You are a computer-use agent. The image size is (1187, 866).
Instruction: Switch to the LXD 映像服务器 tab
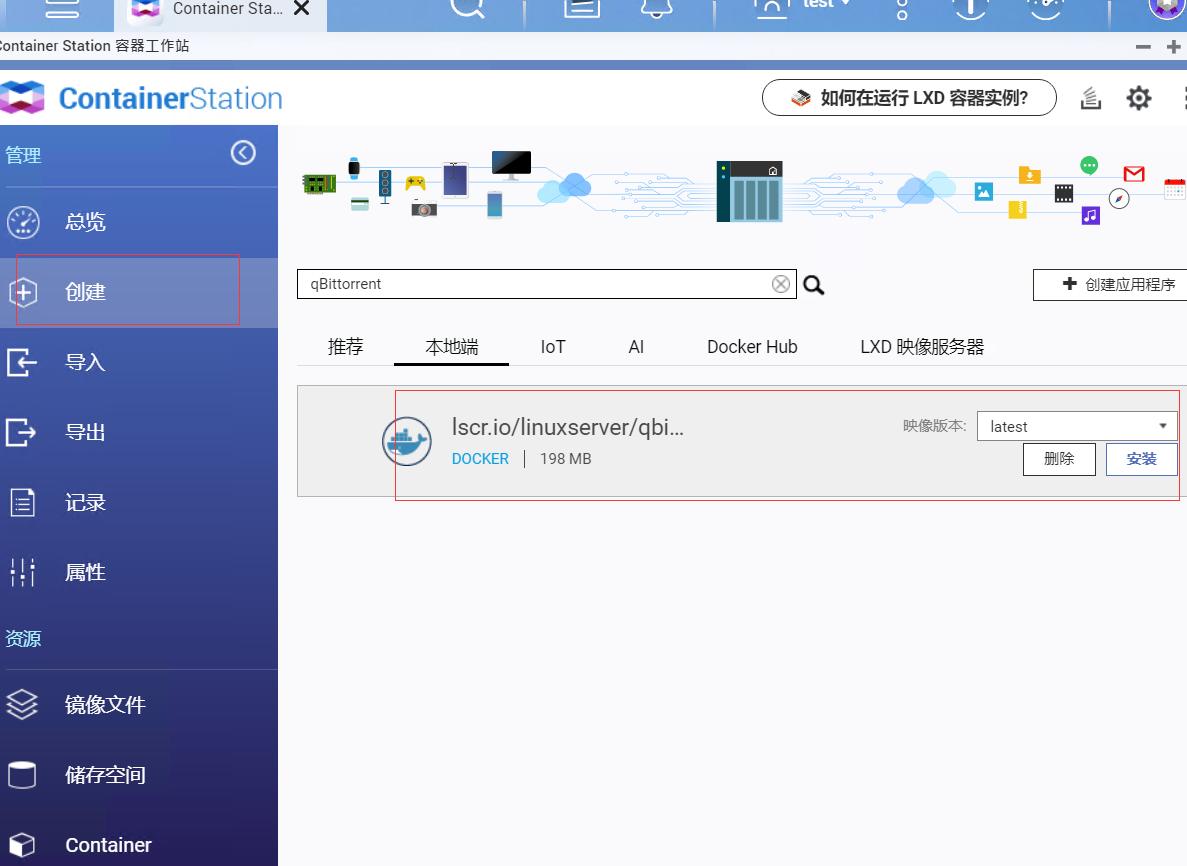click(x=922, y=346)
